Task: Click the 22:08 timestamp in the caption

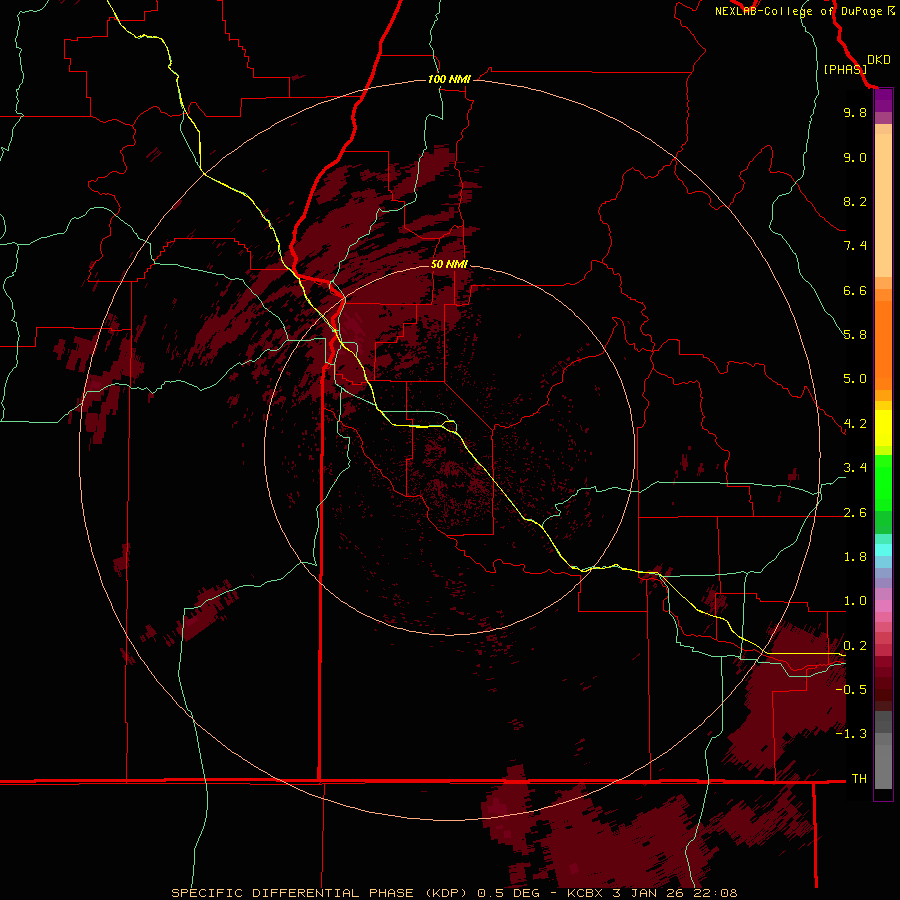Action: (x=715, y=893)
